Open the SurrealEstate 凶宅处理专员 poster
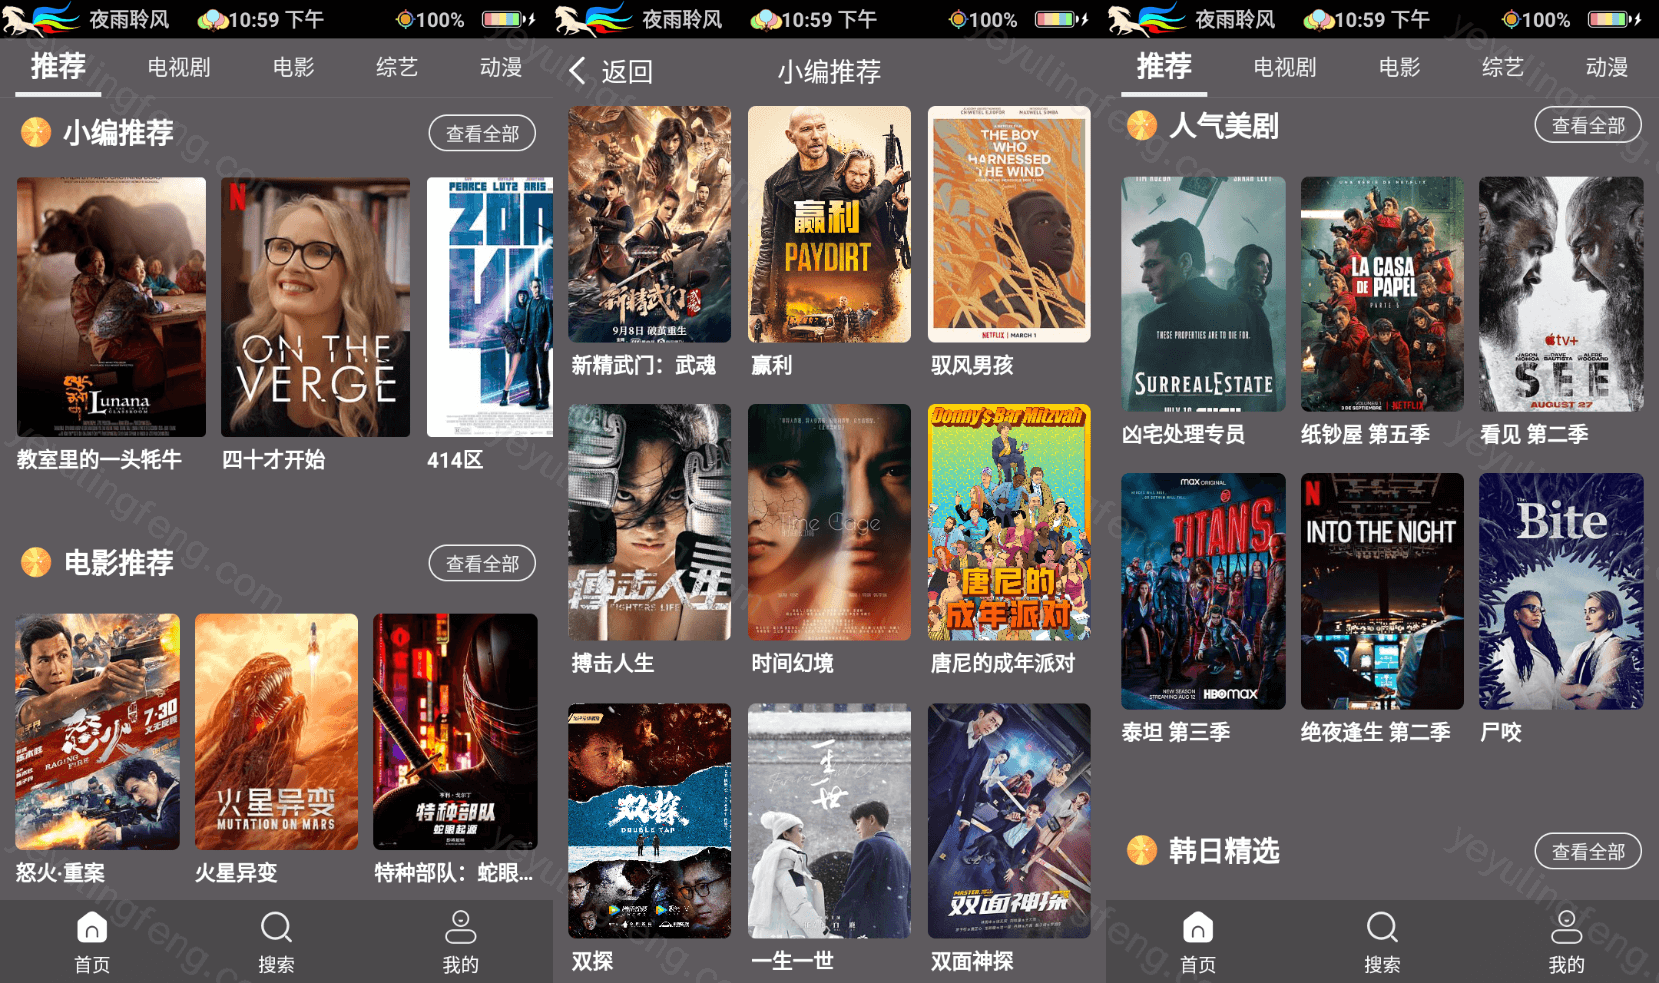1659x983 pixels. tap(1203, 294)
